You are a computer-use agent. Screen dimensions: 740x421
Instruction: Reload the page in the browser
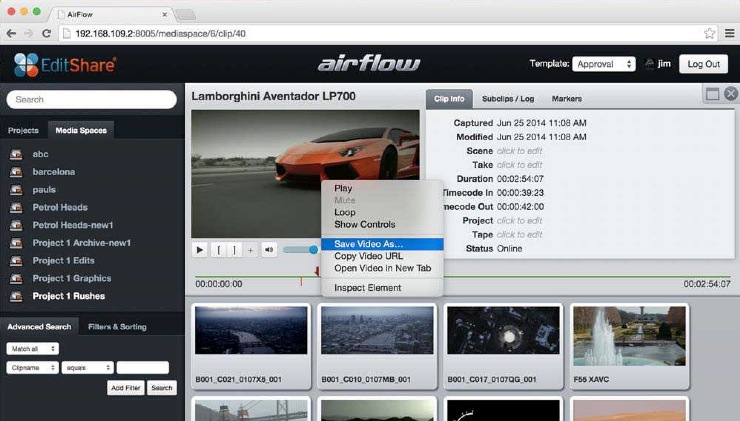point(46,34)
